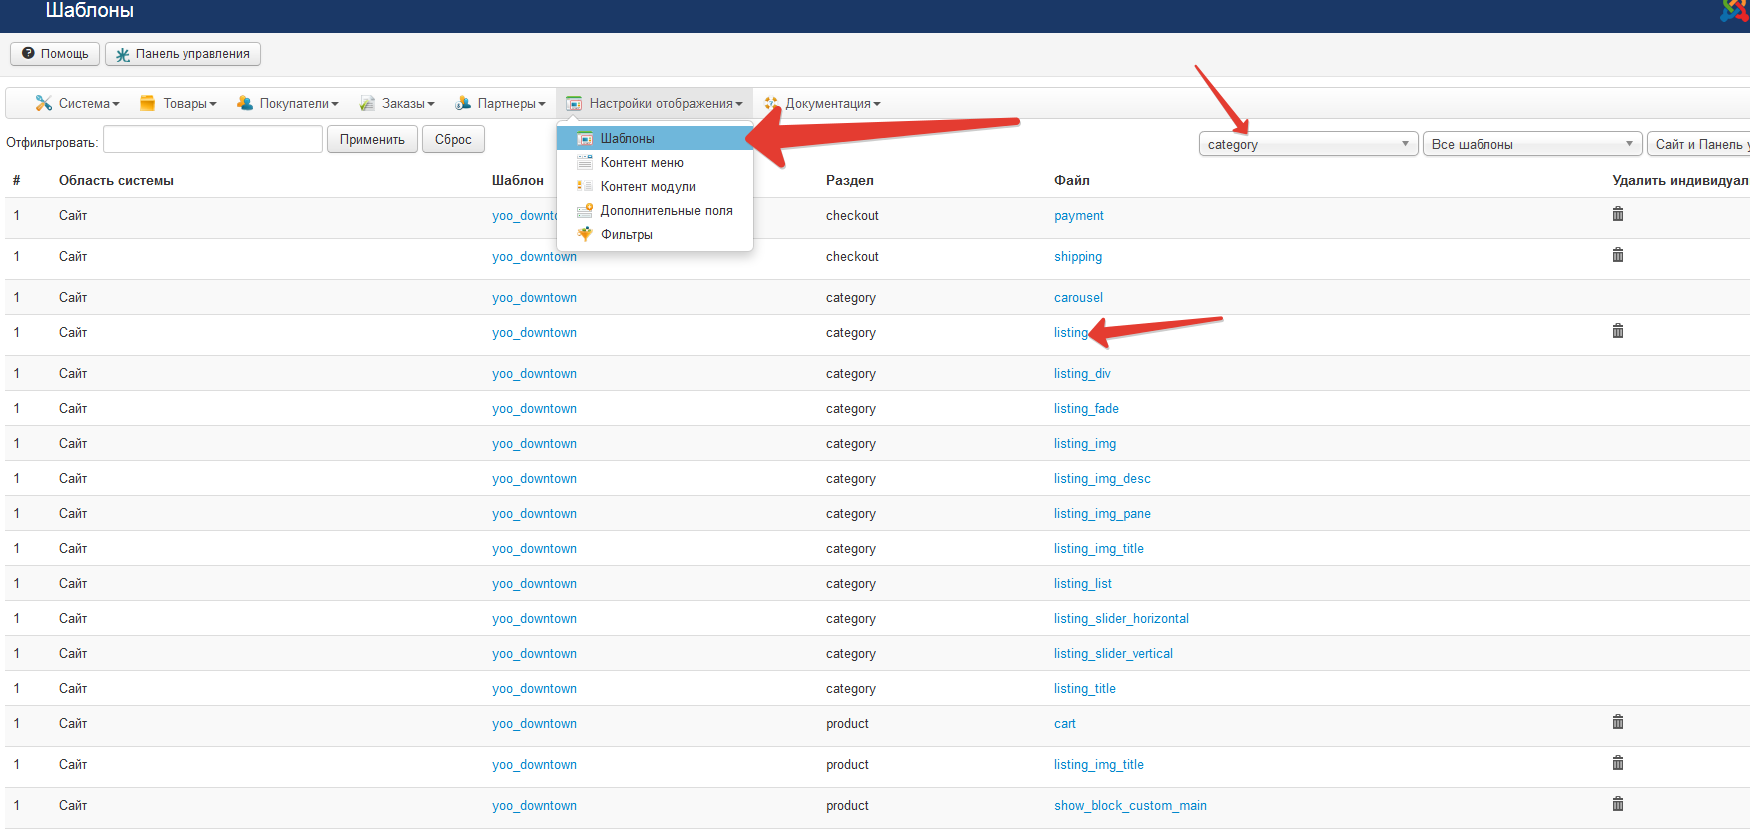The height and width of the screenshot is (835, 1750).
Task: Open the Покупатели dropdown menu
Action: pos(288,104)
